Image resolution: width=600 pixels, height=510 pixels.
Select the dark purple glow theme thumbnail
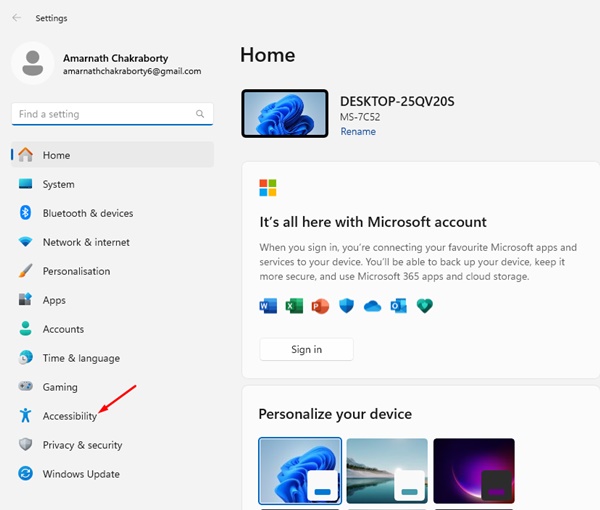point(473,470)
